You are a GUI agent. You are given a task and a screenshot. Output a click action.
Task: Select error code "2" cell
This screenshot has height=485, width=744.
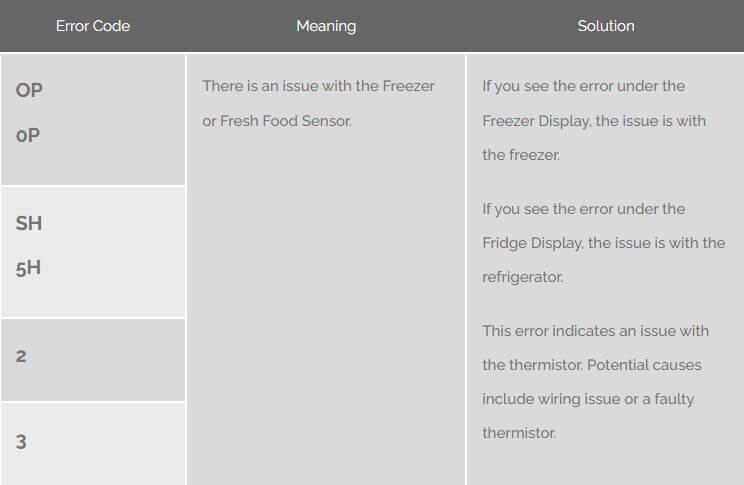click(x=21, y=356)
